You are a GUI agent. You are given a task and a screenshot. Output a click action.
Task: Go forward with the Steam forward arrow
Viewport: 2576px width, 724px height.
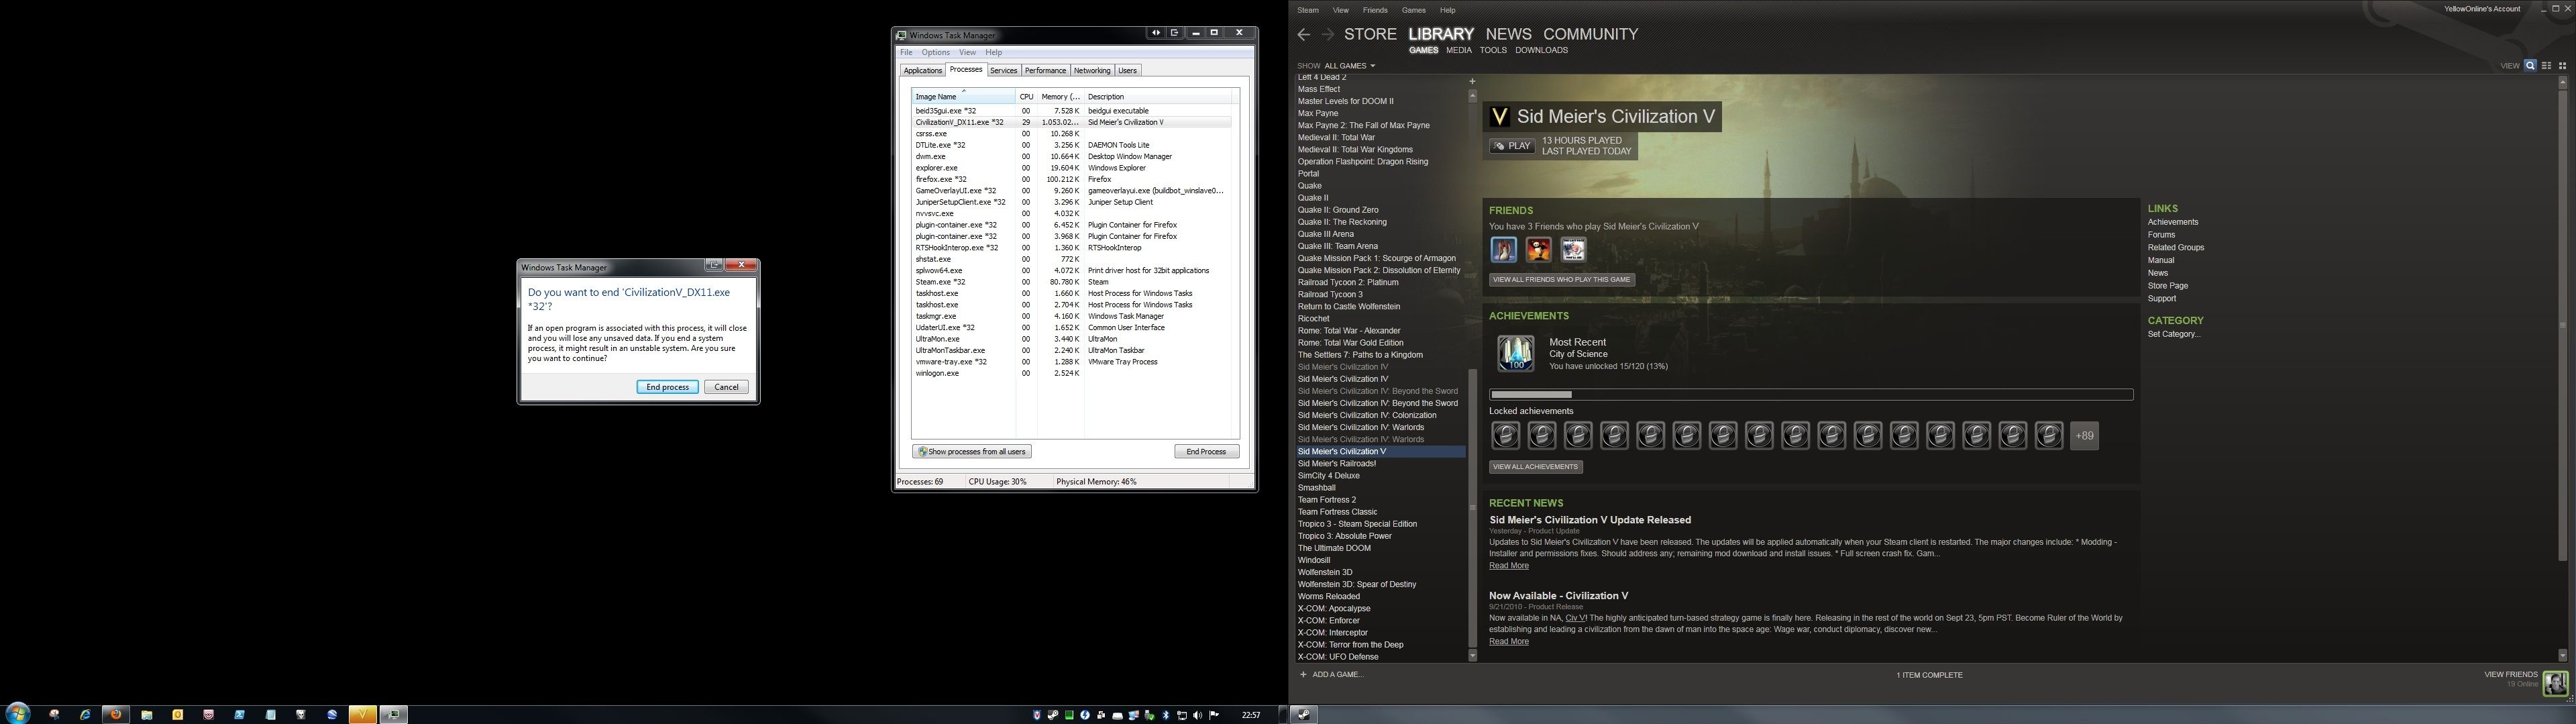click(x=1327, y=34)
